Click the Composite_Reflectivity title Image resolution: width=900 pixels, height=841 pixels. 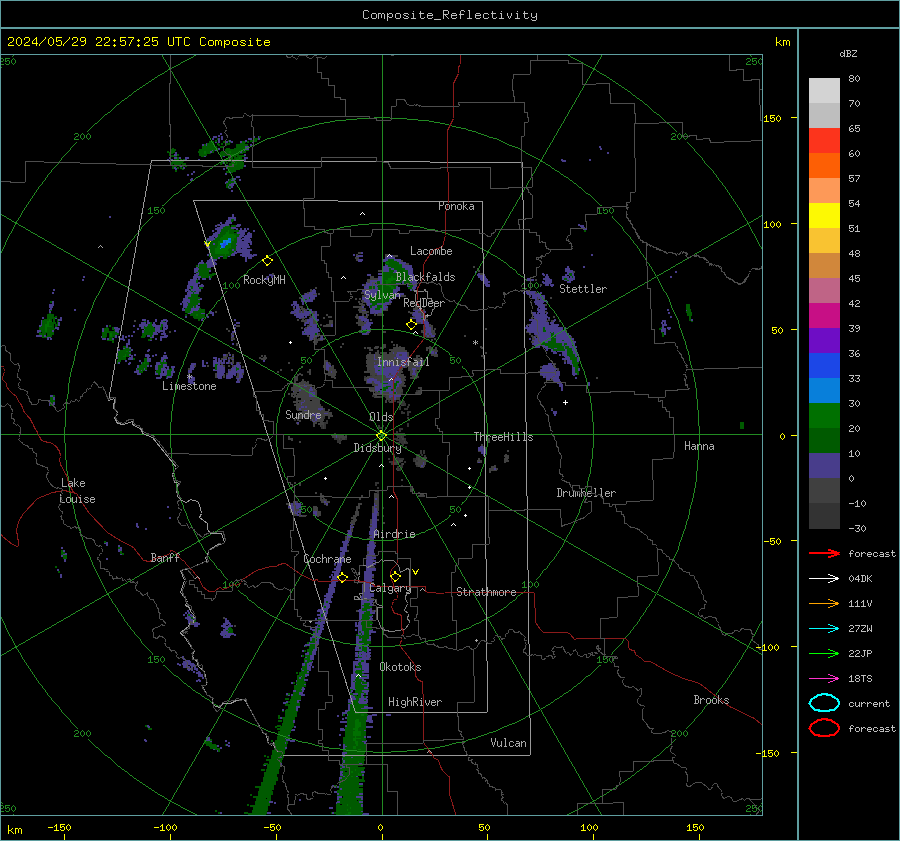point(450,15)
